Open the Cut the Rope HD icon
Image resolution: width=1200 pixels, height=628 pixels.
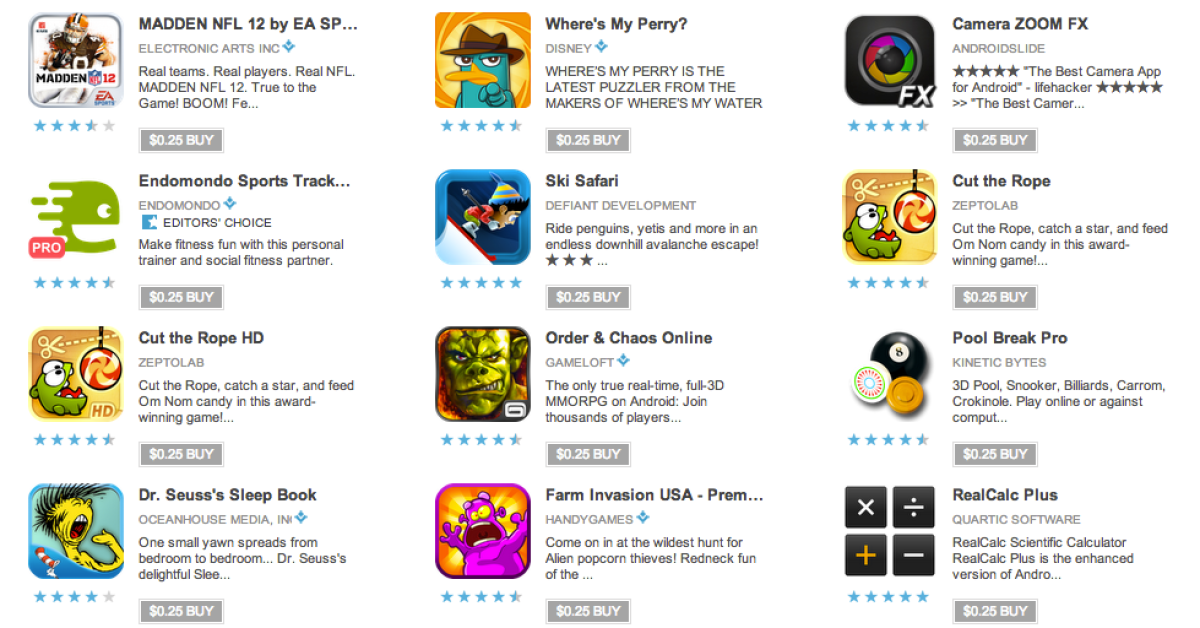76,374
